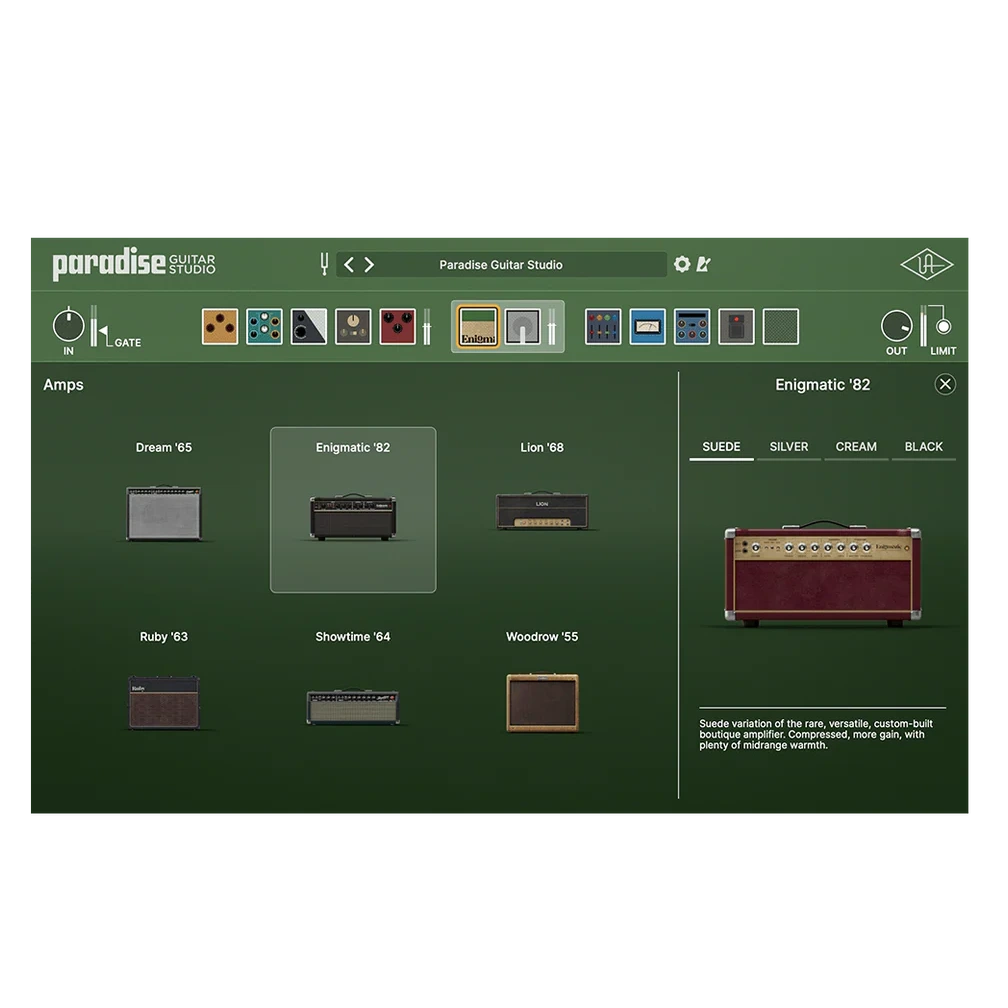
Task: Adjust the OUT level knob
Action: [x=896, y=327]
